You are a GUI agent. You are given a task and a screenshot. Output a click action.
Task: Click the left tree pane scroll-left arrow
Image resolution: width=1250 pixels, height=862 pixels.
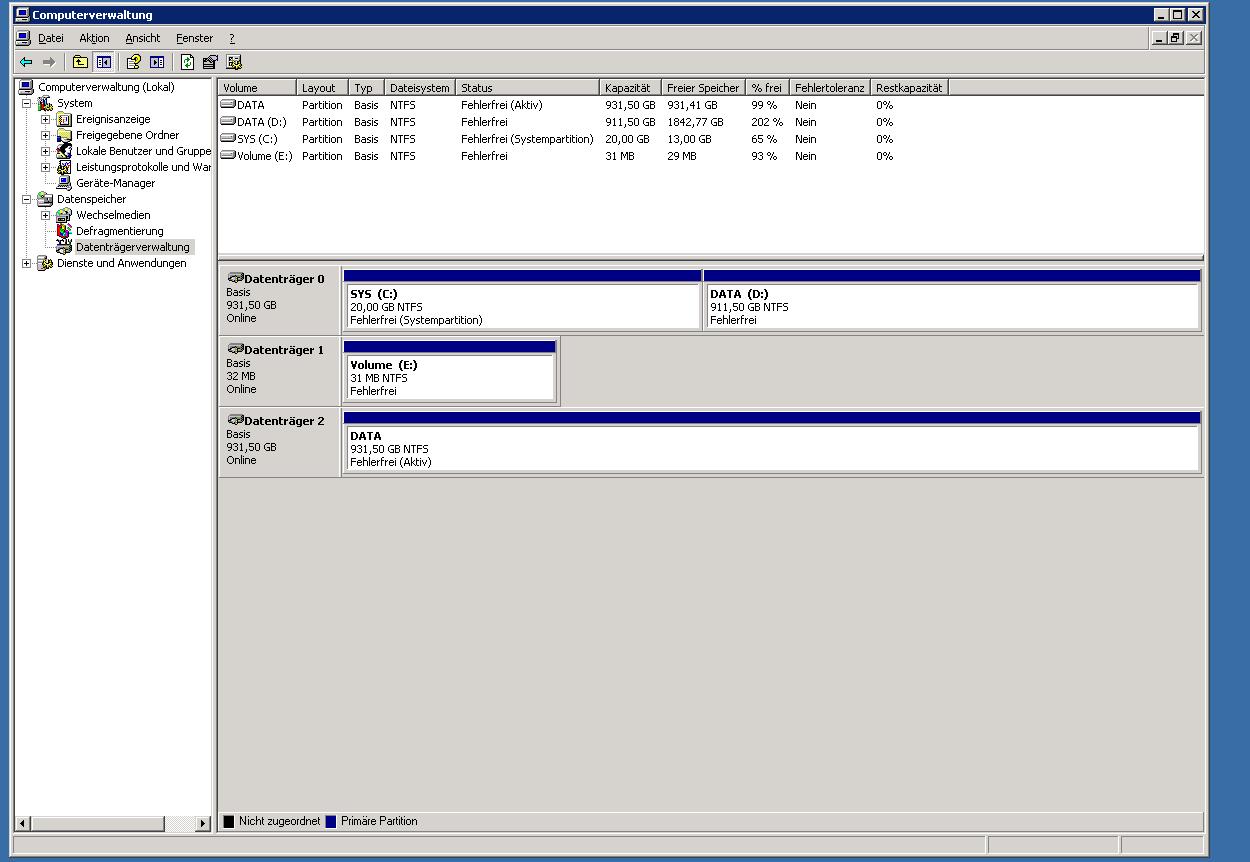pyautogui.click(x=23, y=824)
